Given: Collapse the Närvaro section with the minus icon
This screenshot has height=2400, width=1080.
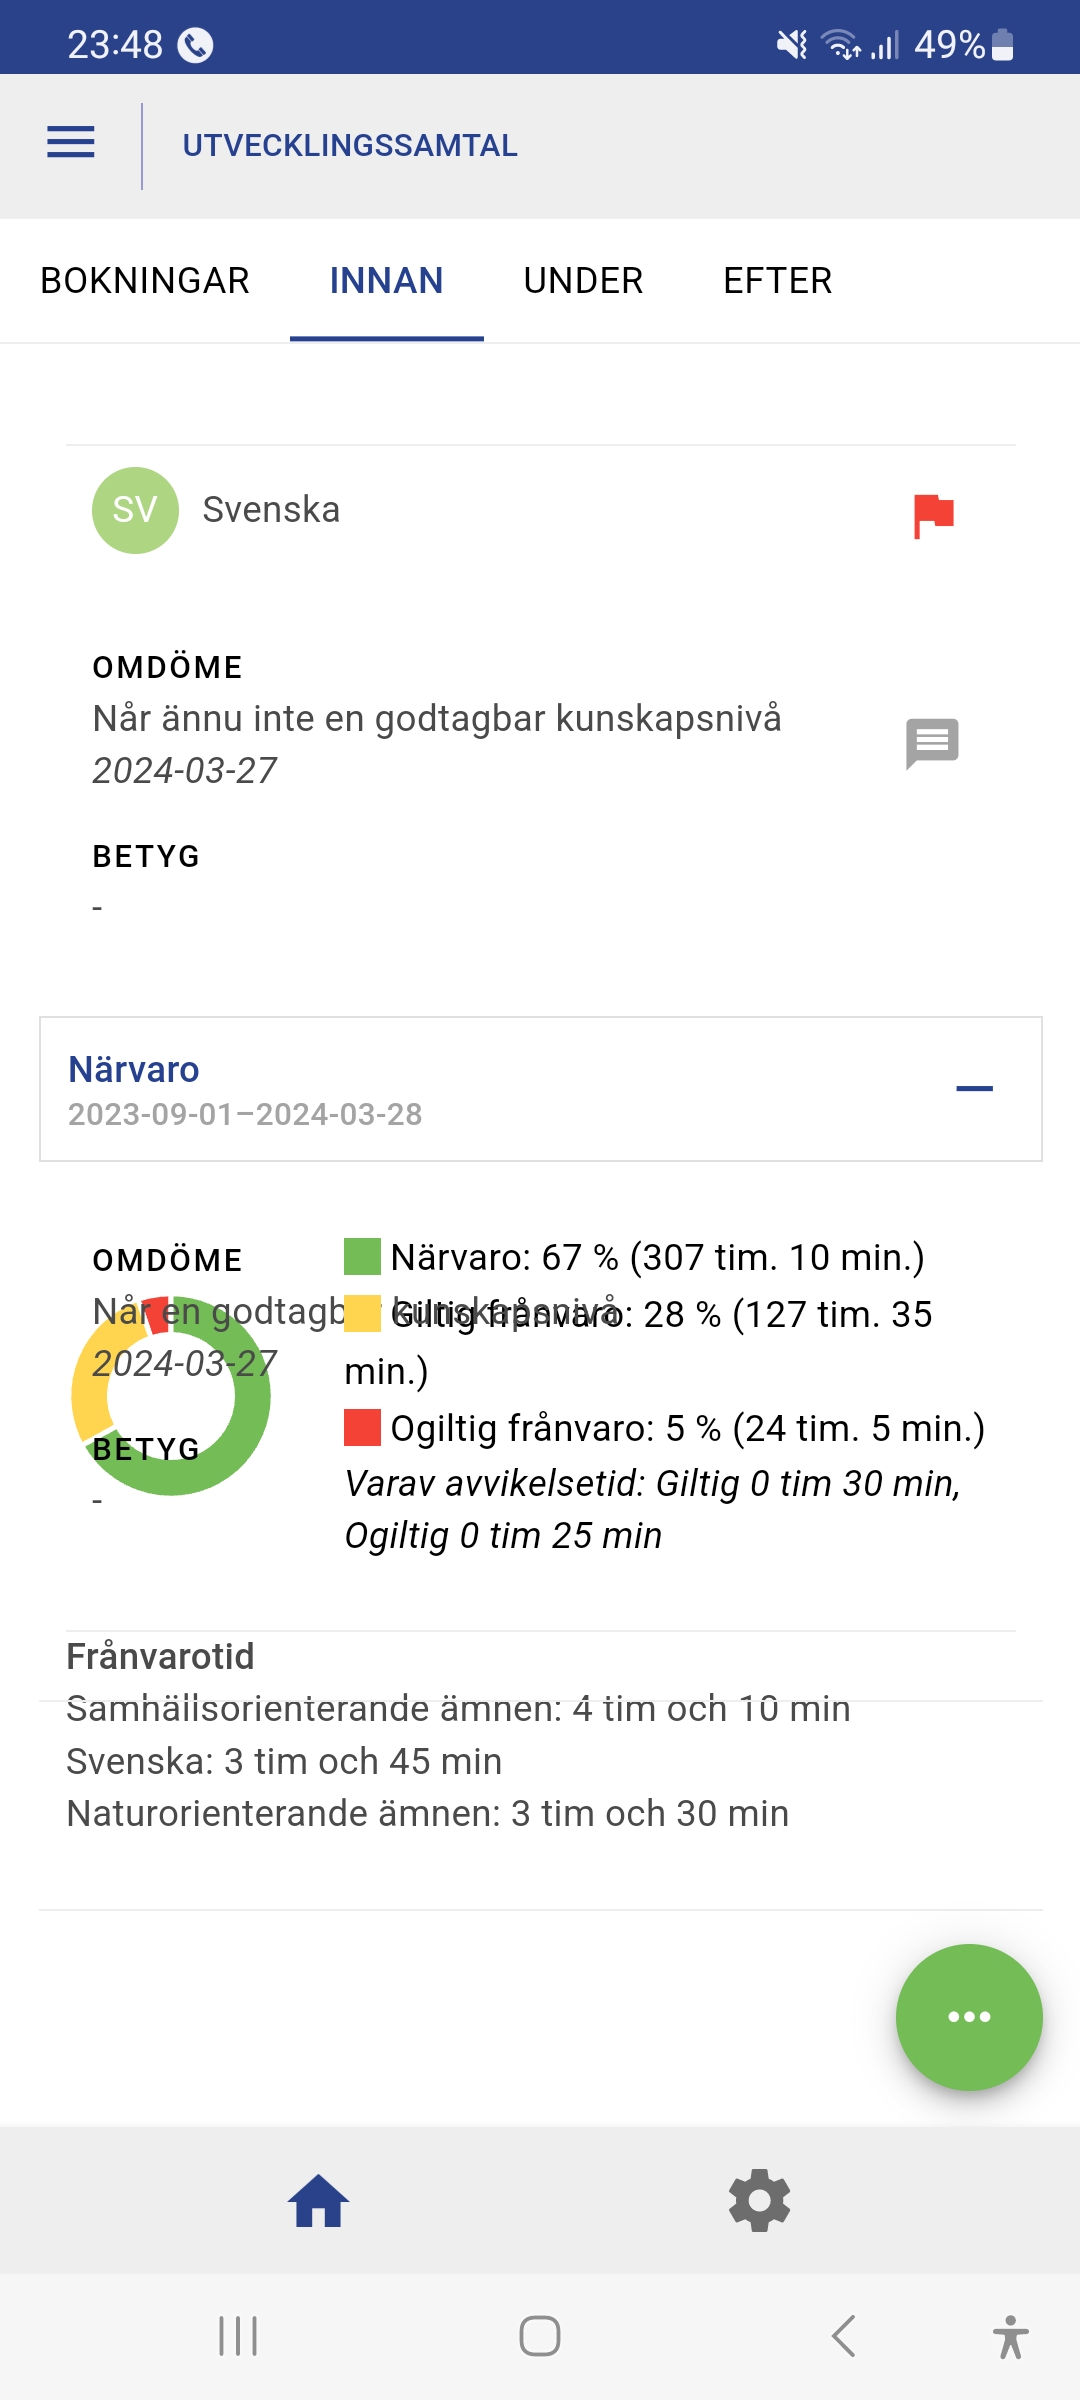Looking at the screenshot, I should (x=974, y=1089).
